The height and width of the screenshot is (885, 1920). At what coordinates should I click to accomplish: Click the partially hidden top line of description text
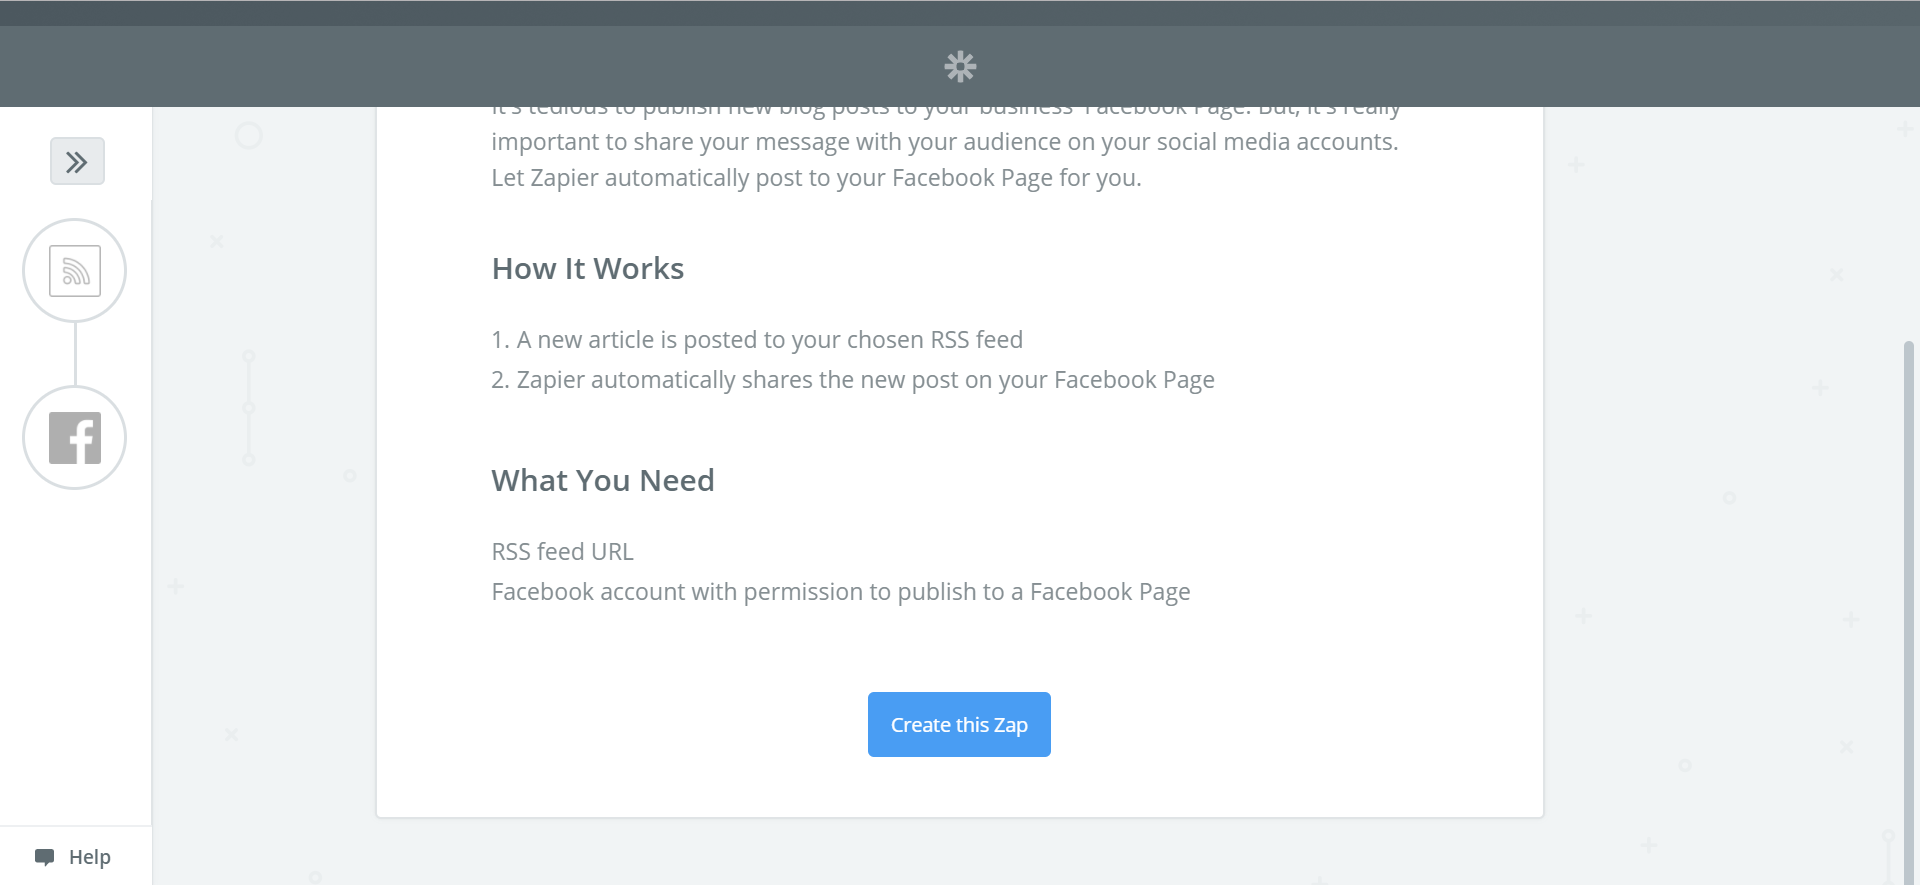click(x=944, y=111)
